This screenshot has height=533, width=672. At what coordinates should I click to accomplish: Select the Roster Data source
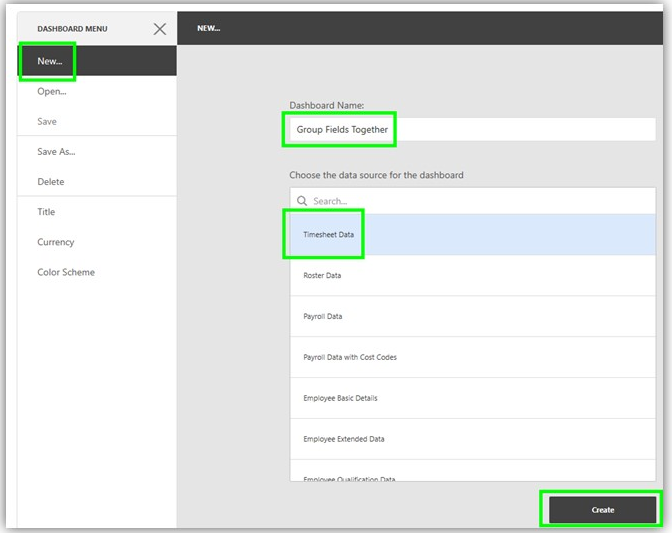(x=473, y=275)
